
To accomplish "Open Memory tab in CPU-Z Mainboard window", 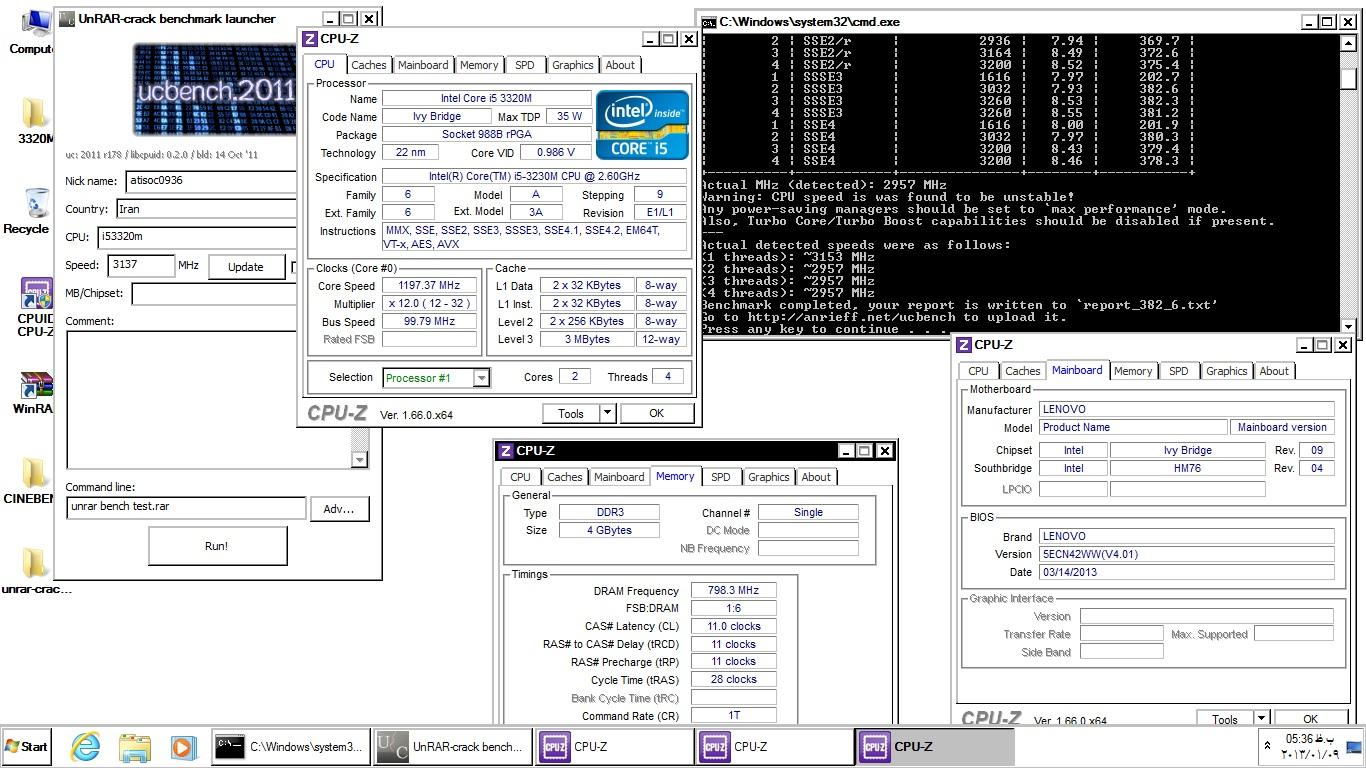I will point(1133,371).
